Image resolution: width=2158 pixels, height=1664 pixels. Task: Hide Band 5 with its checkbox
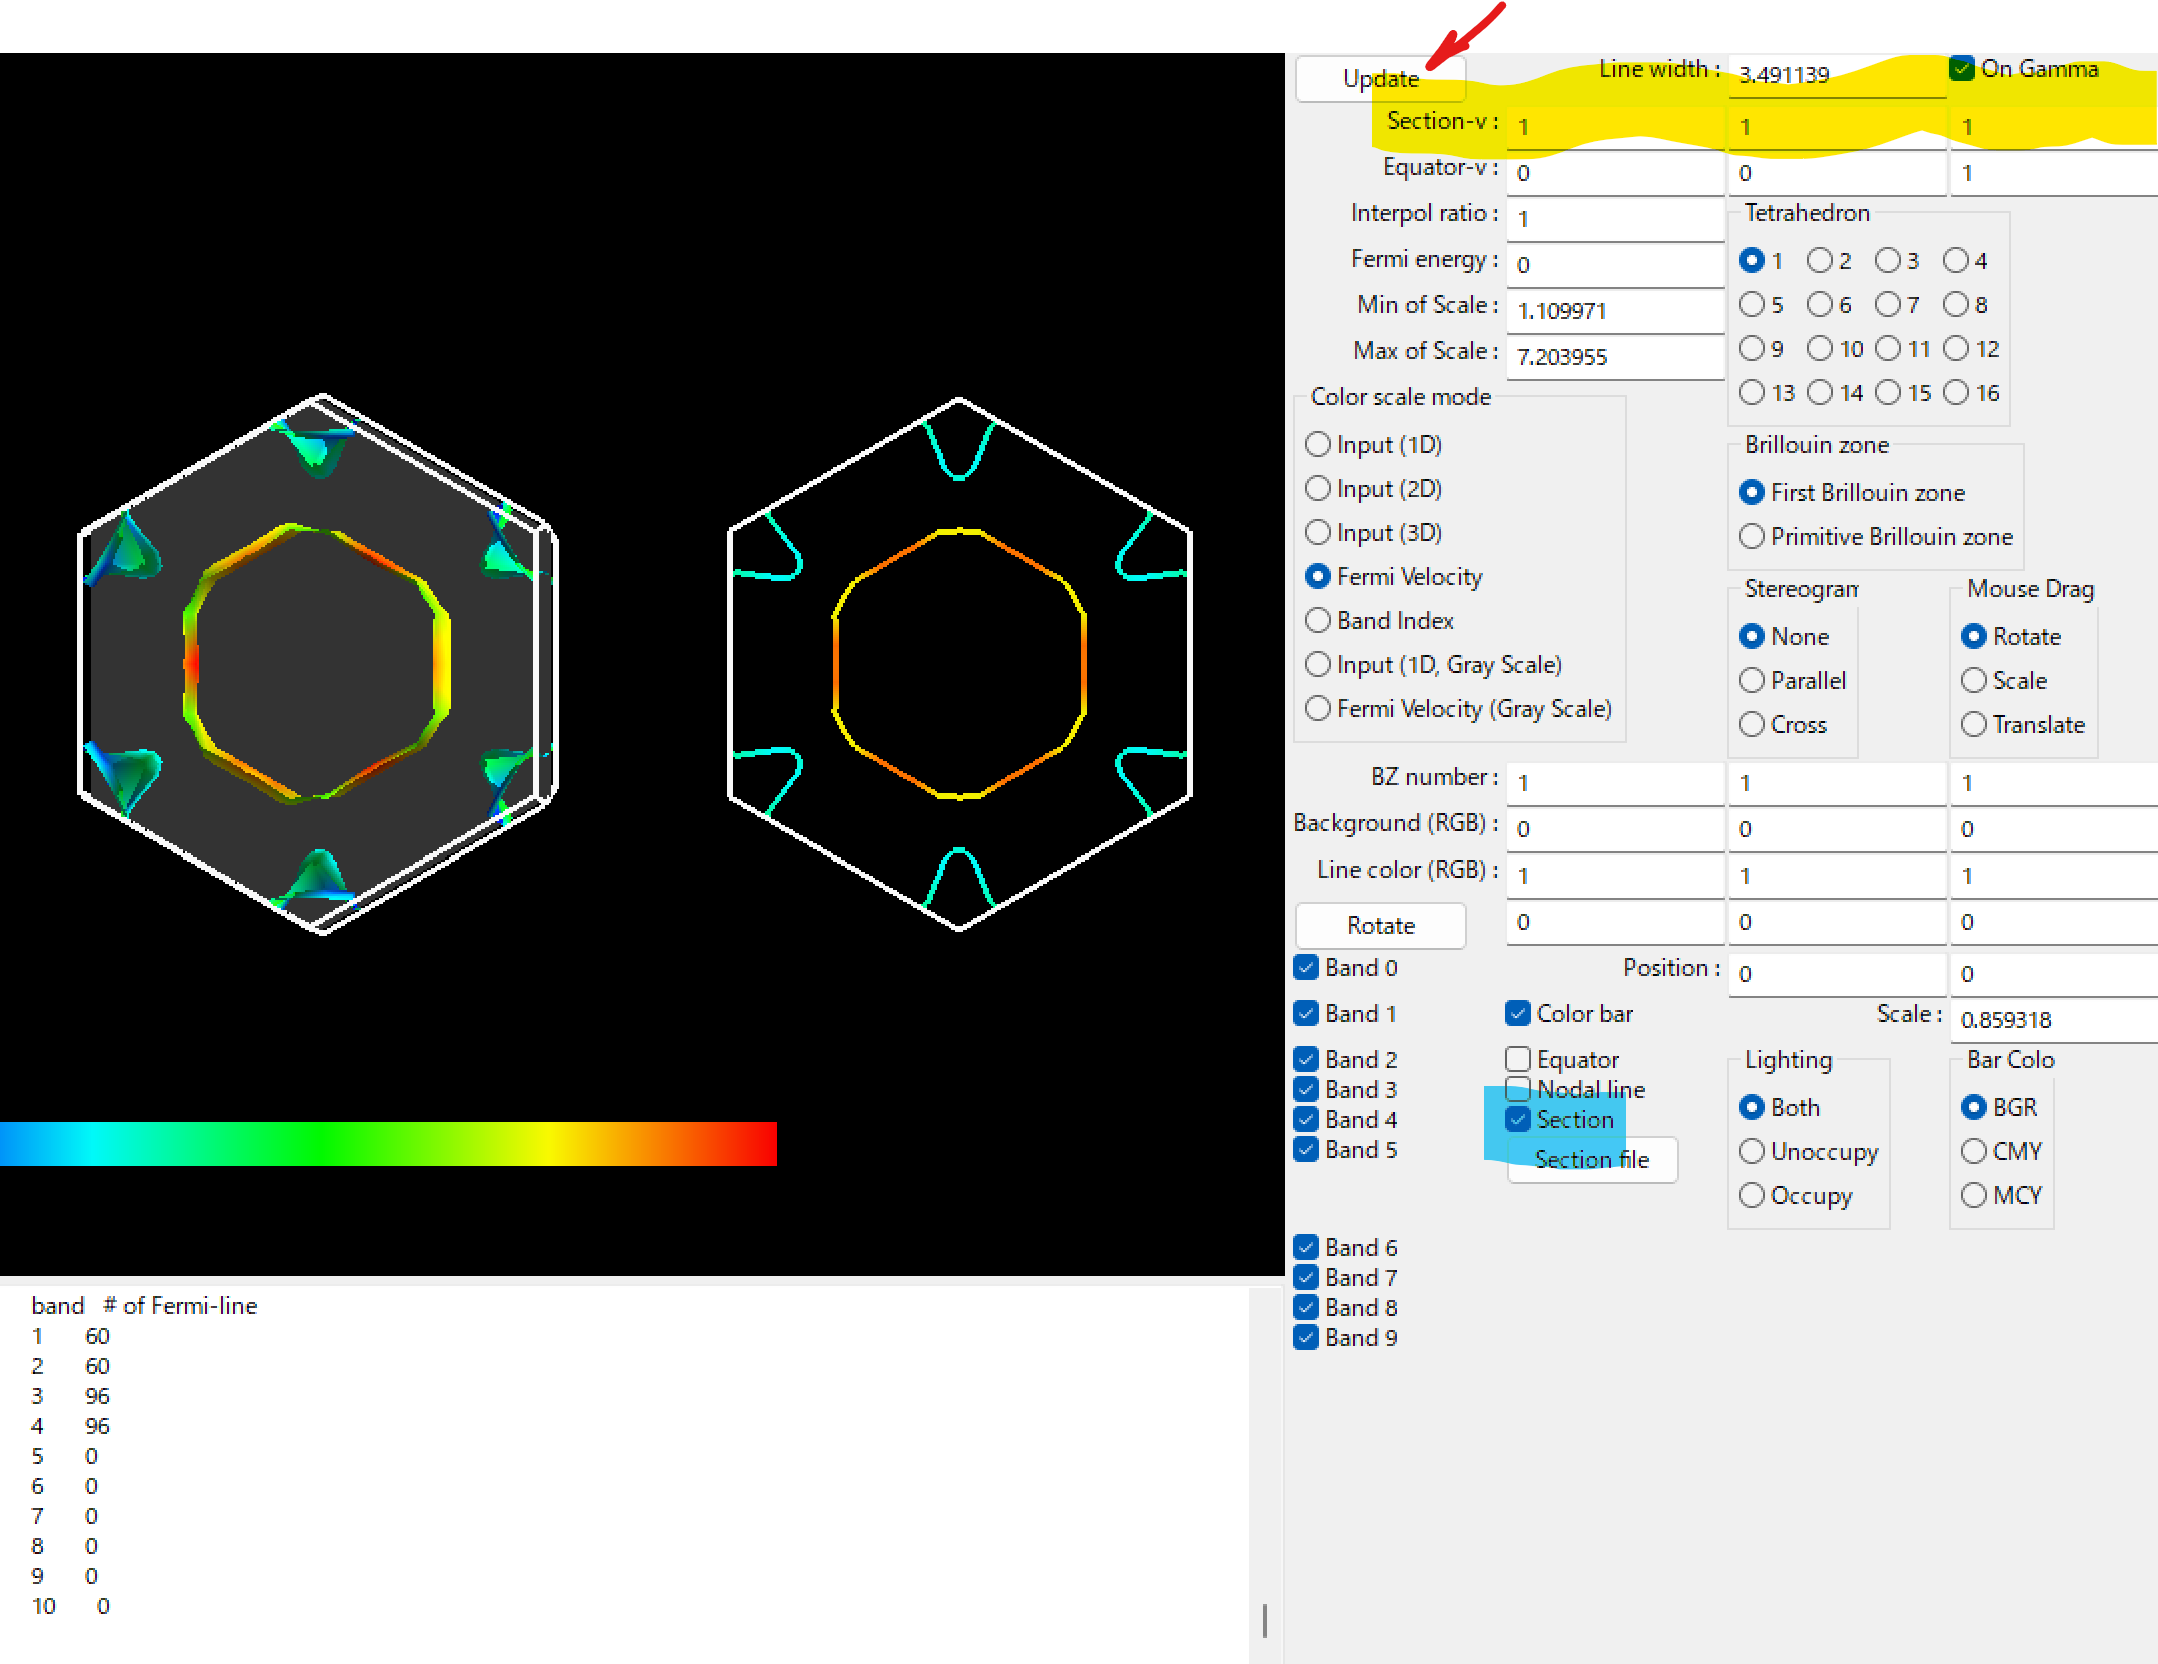tap(1306, 1149)
